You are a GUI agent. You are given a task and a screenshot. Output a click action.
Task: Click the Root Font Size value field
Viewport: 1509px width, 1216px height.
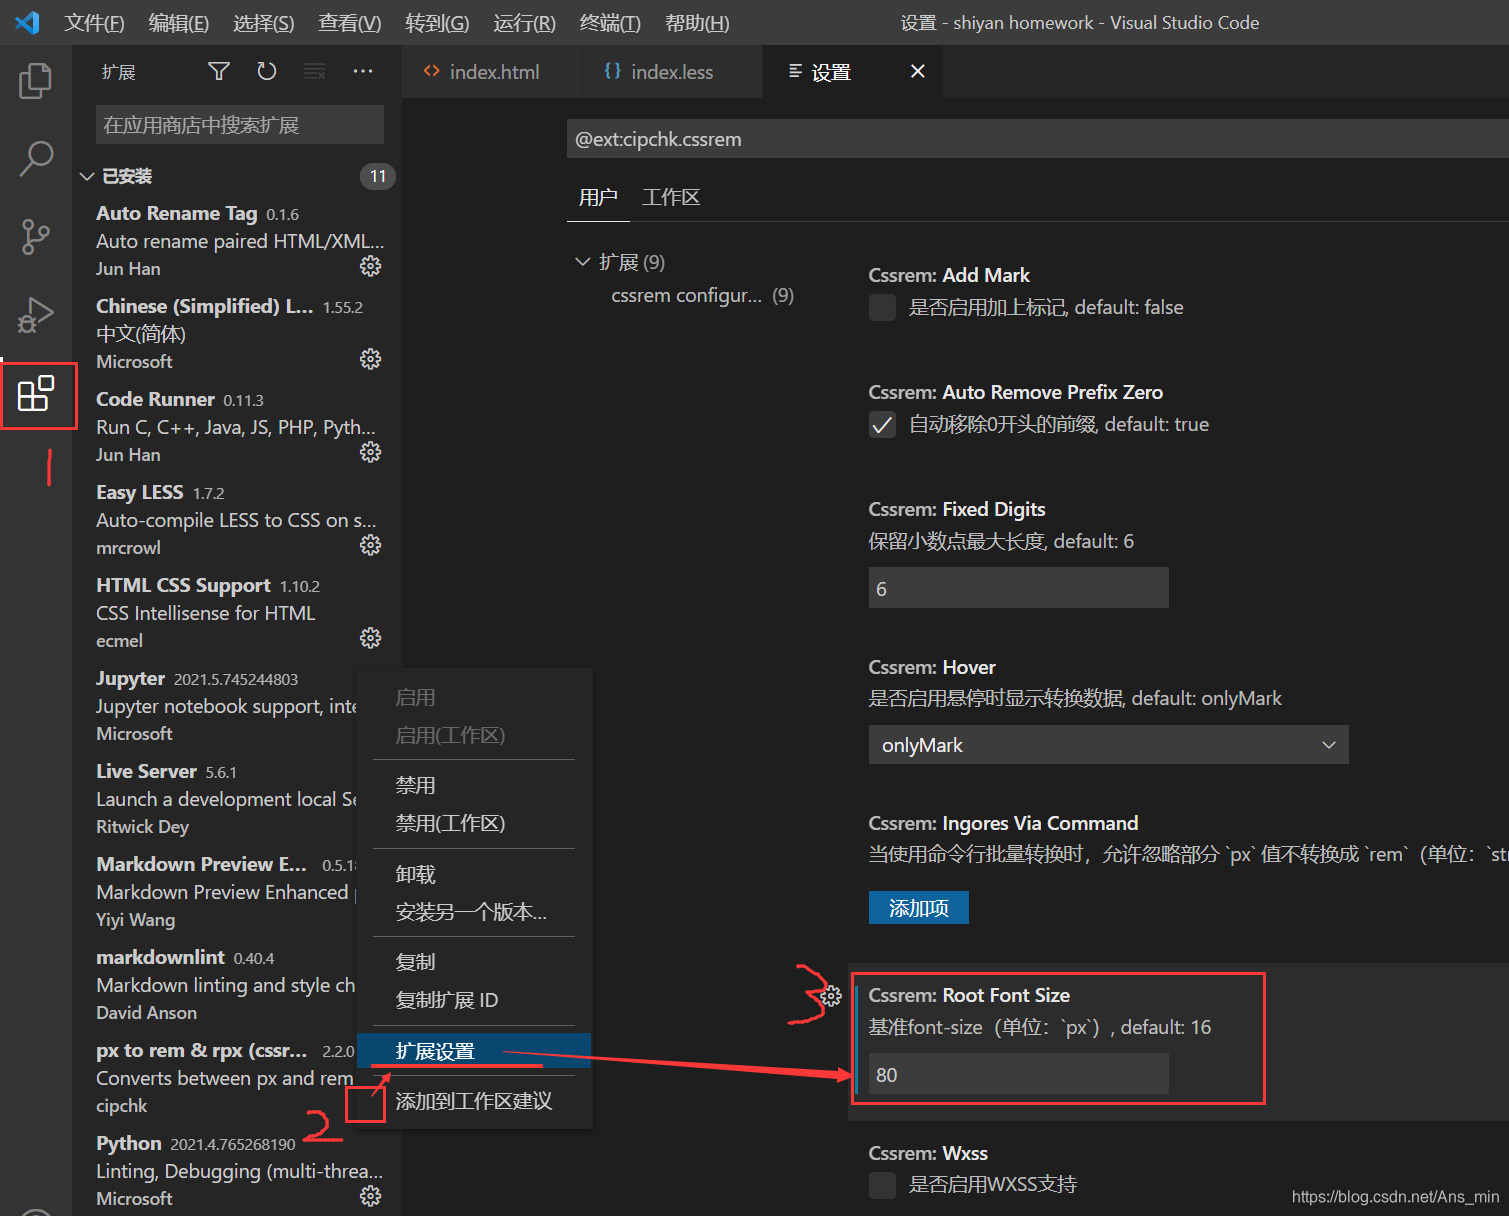coord(1018,1074)
